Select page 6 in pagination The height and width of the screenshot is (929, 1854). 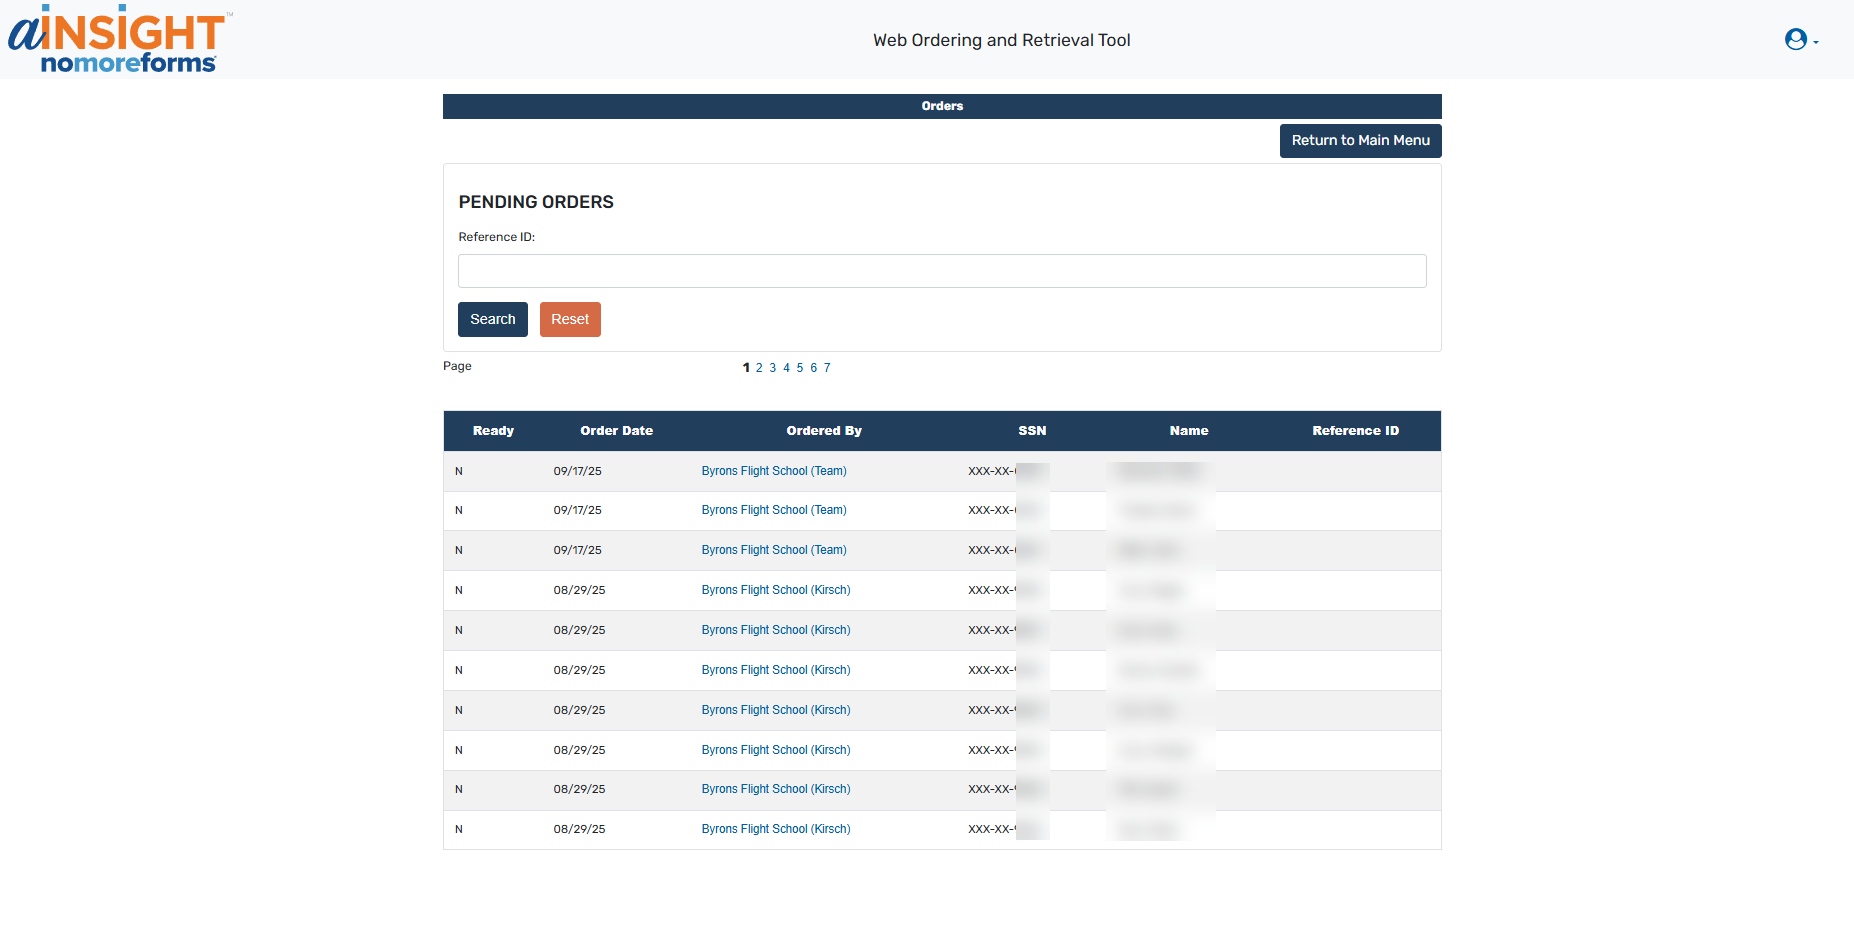coord(814,368)
